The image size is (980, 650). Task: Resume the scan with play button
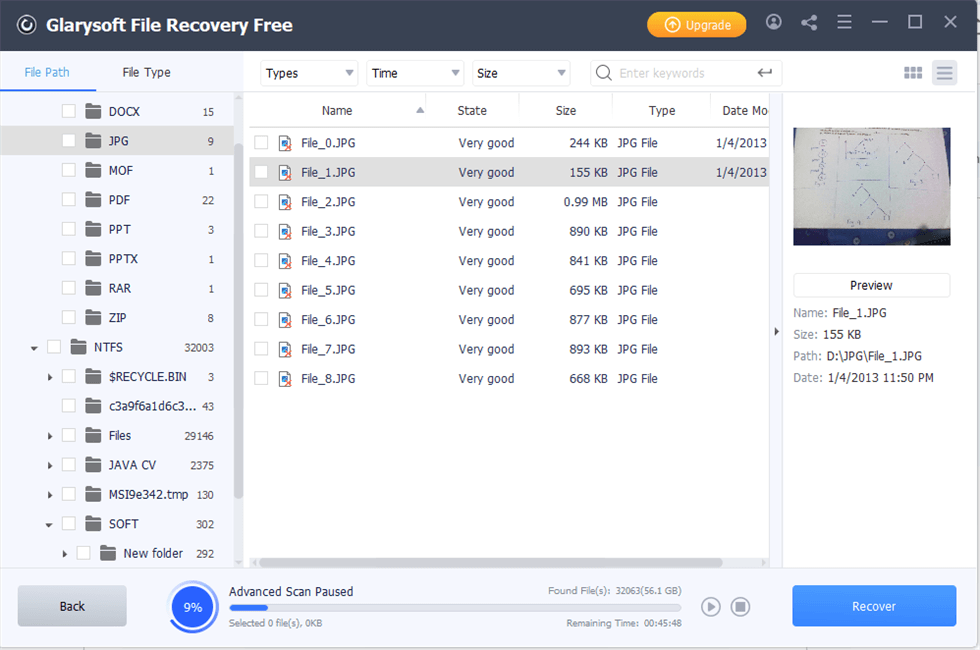coord(710,606)
